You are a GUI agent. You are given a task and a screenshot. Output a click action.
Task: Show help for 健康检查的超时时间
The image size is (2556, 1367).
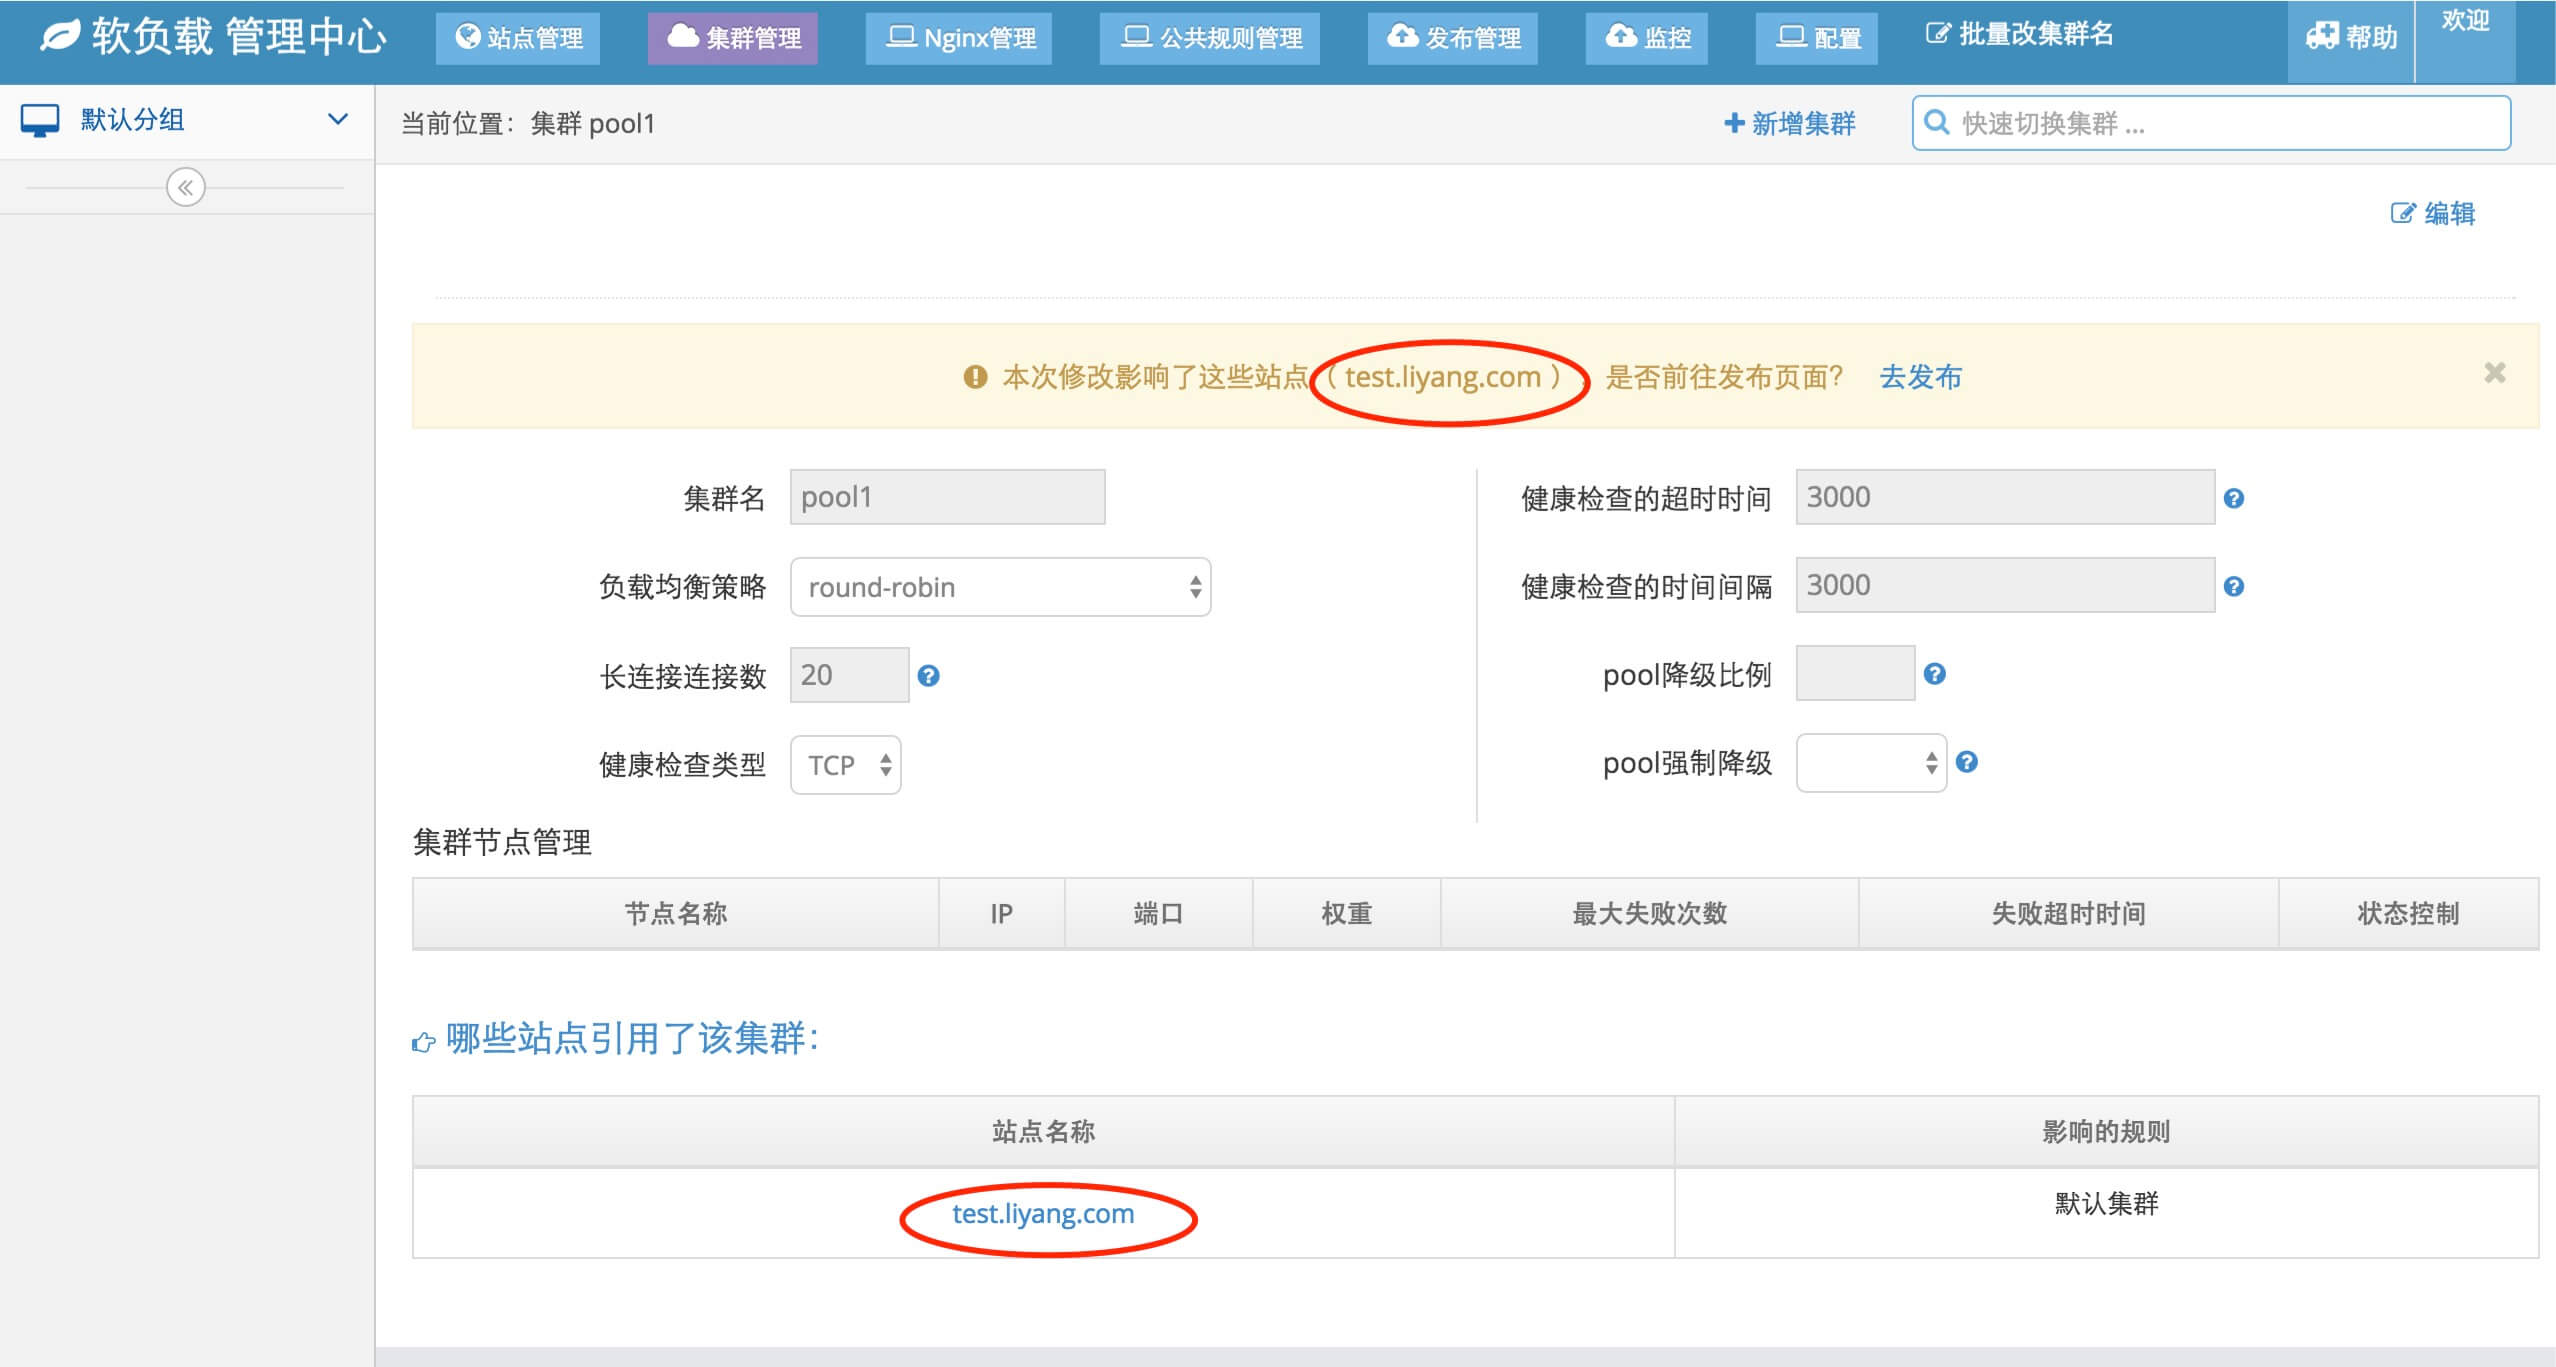pos(2234,498)
